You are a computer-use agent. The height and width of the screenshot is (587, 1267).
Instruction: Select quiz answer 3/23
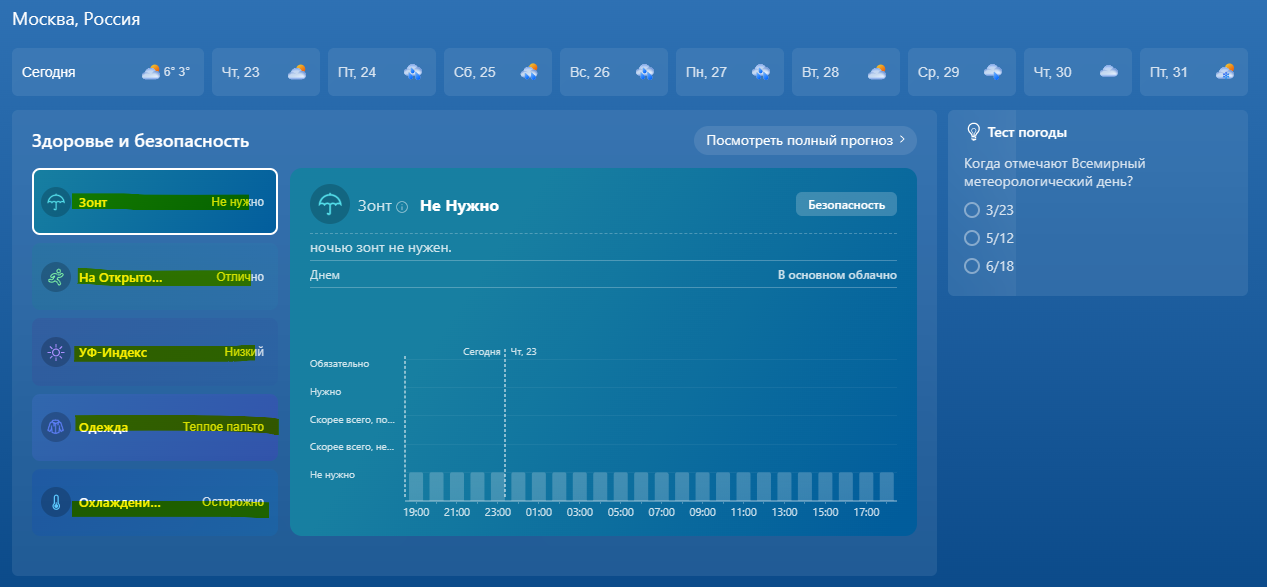point(971,210)
